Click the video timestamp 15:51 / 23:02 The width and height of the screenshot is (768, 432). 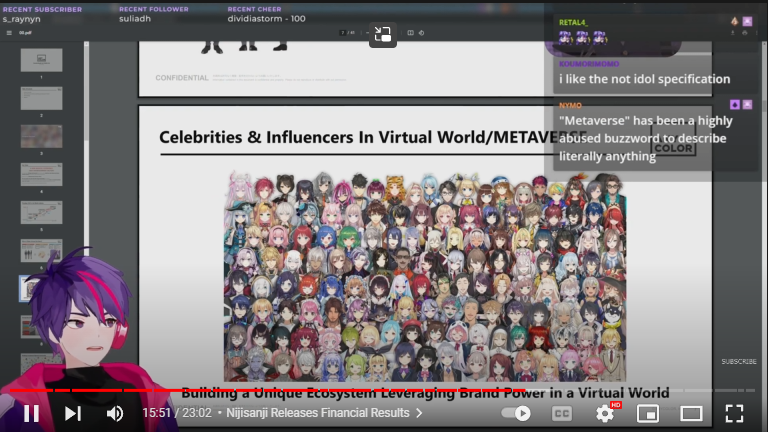coord(177,413)
